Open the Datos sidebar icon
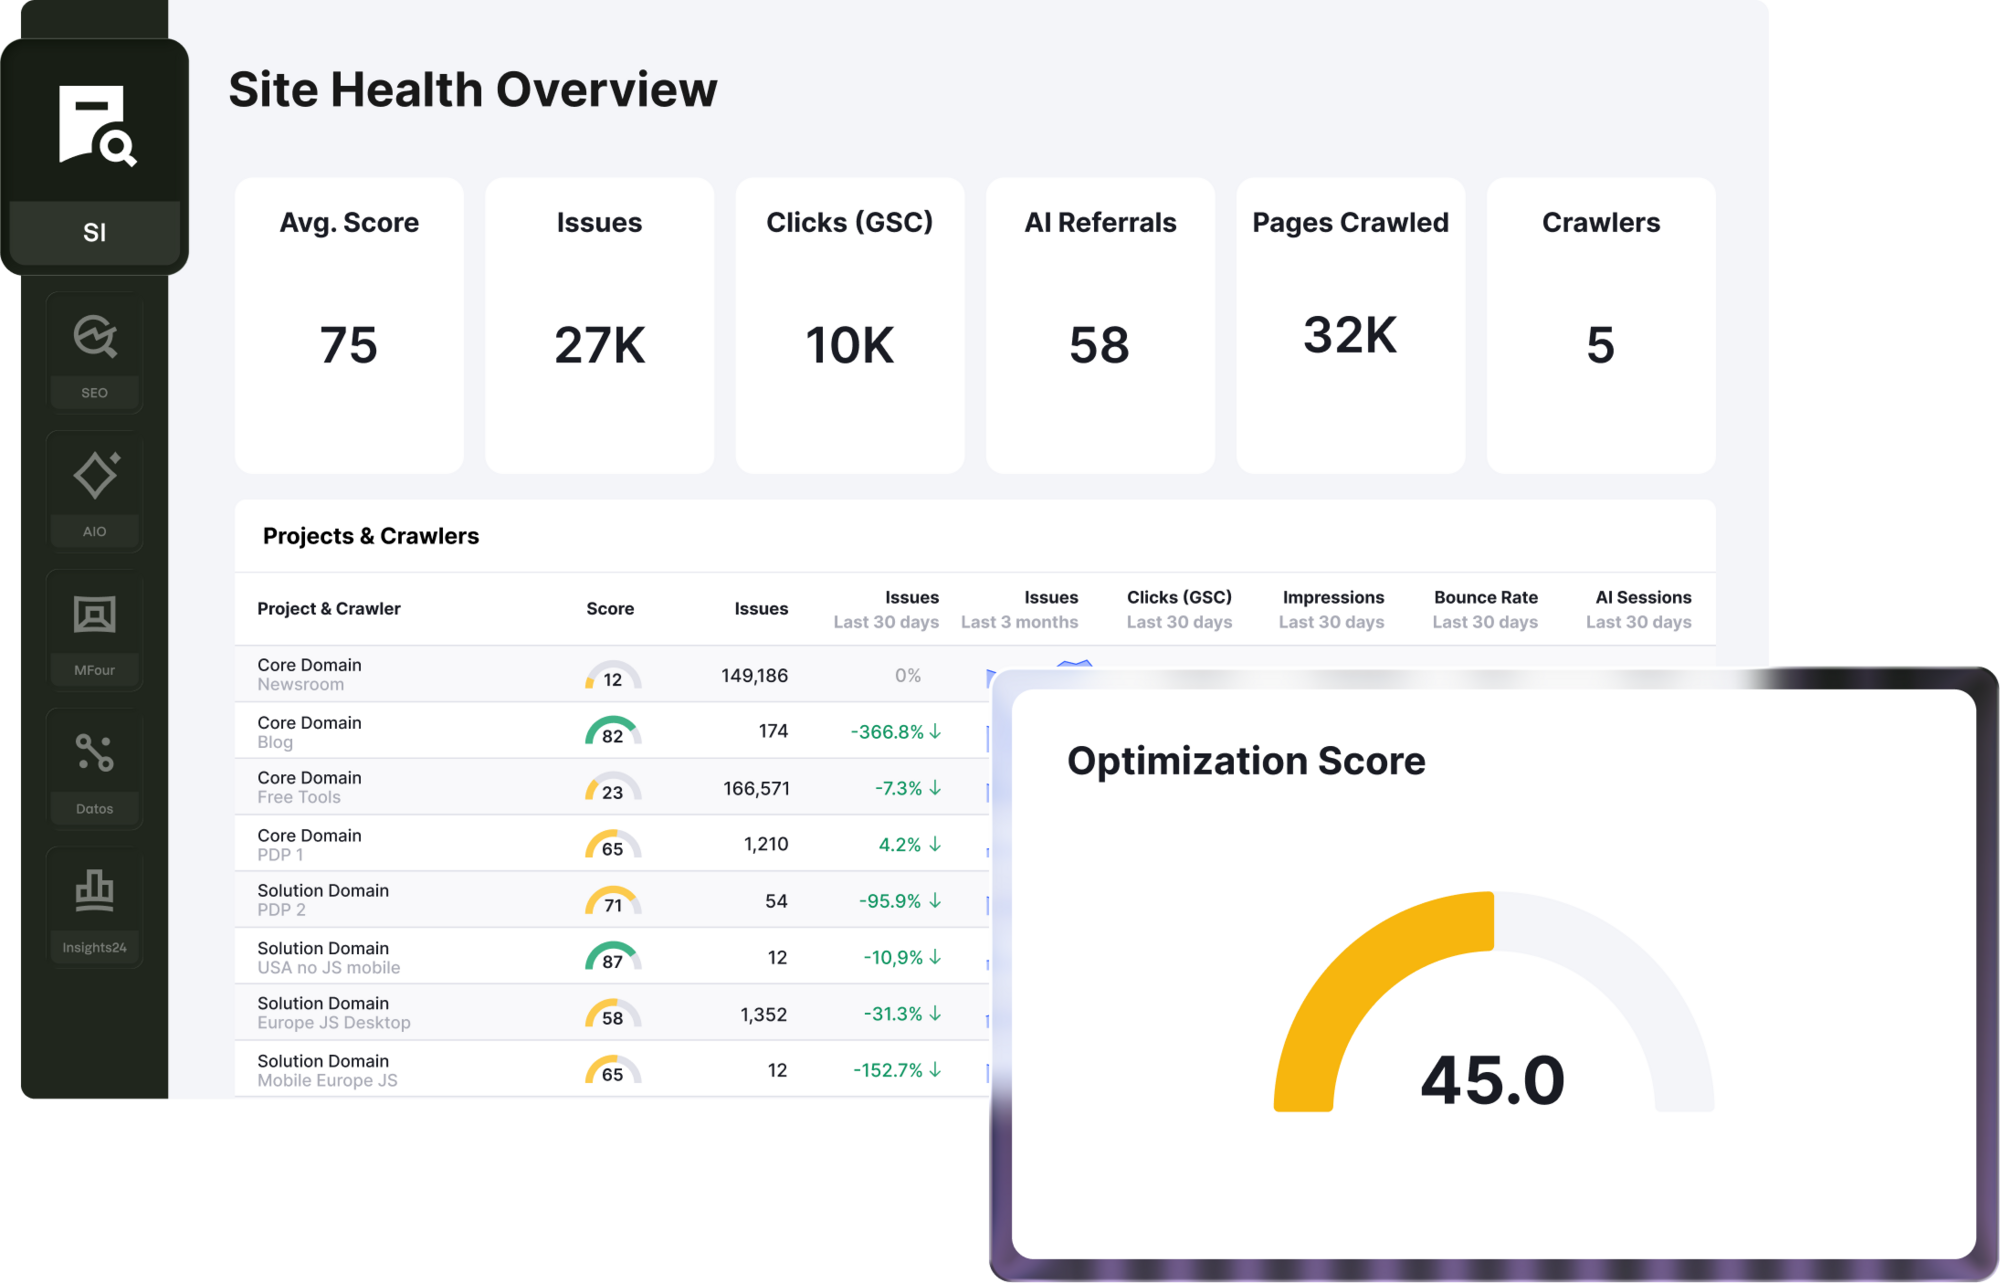Screen dimensions: 2000x1283 (95, 753)
